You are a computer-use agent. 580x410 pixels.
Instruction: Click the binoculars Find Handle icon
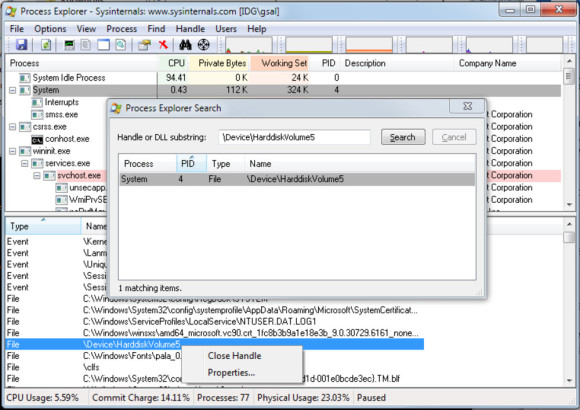pos(185,45)
